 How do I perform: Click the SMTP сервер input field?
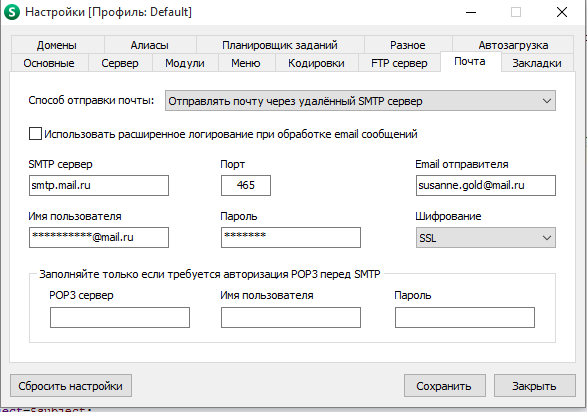click(x=99, y=185)
